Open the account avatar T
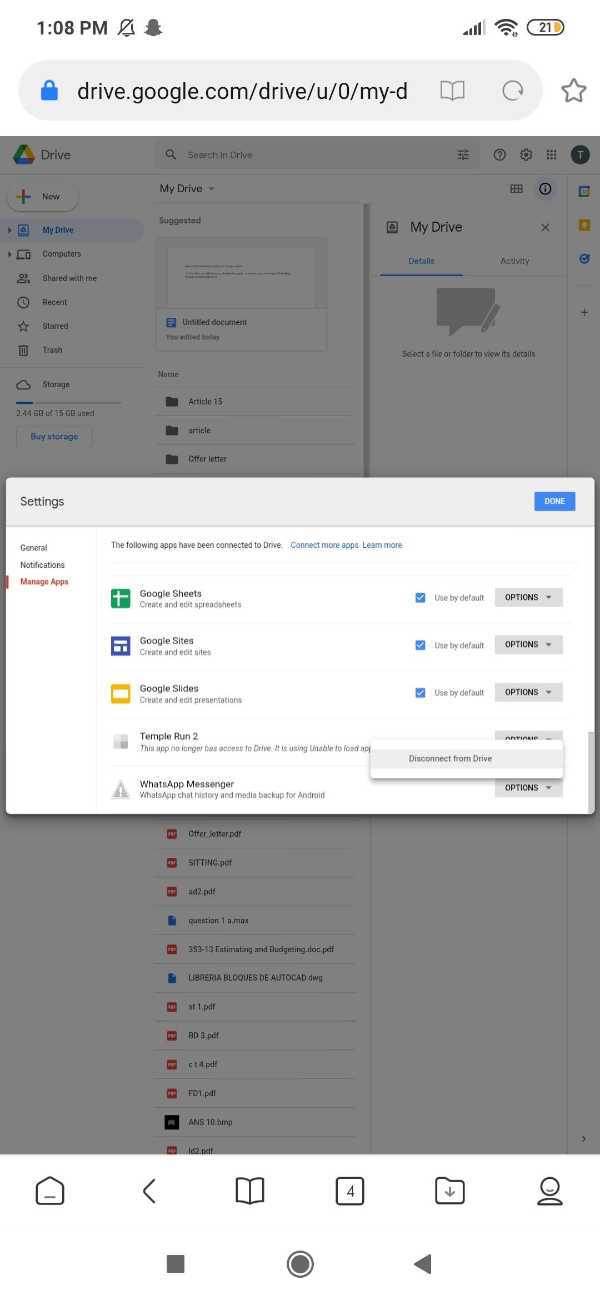The width and height of the screenshot is (600, 1300). (x=580, y=155)
